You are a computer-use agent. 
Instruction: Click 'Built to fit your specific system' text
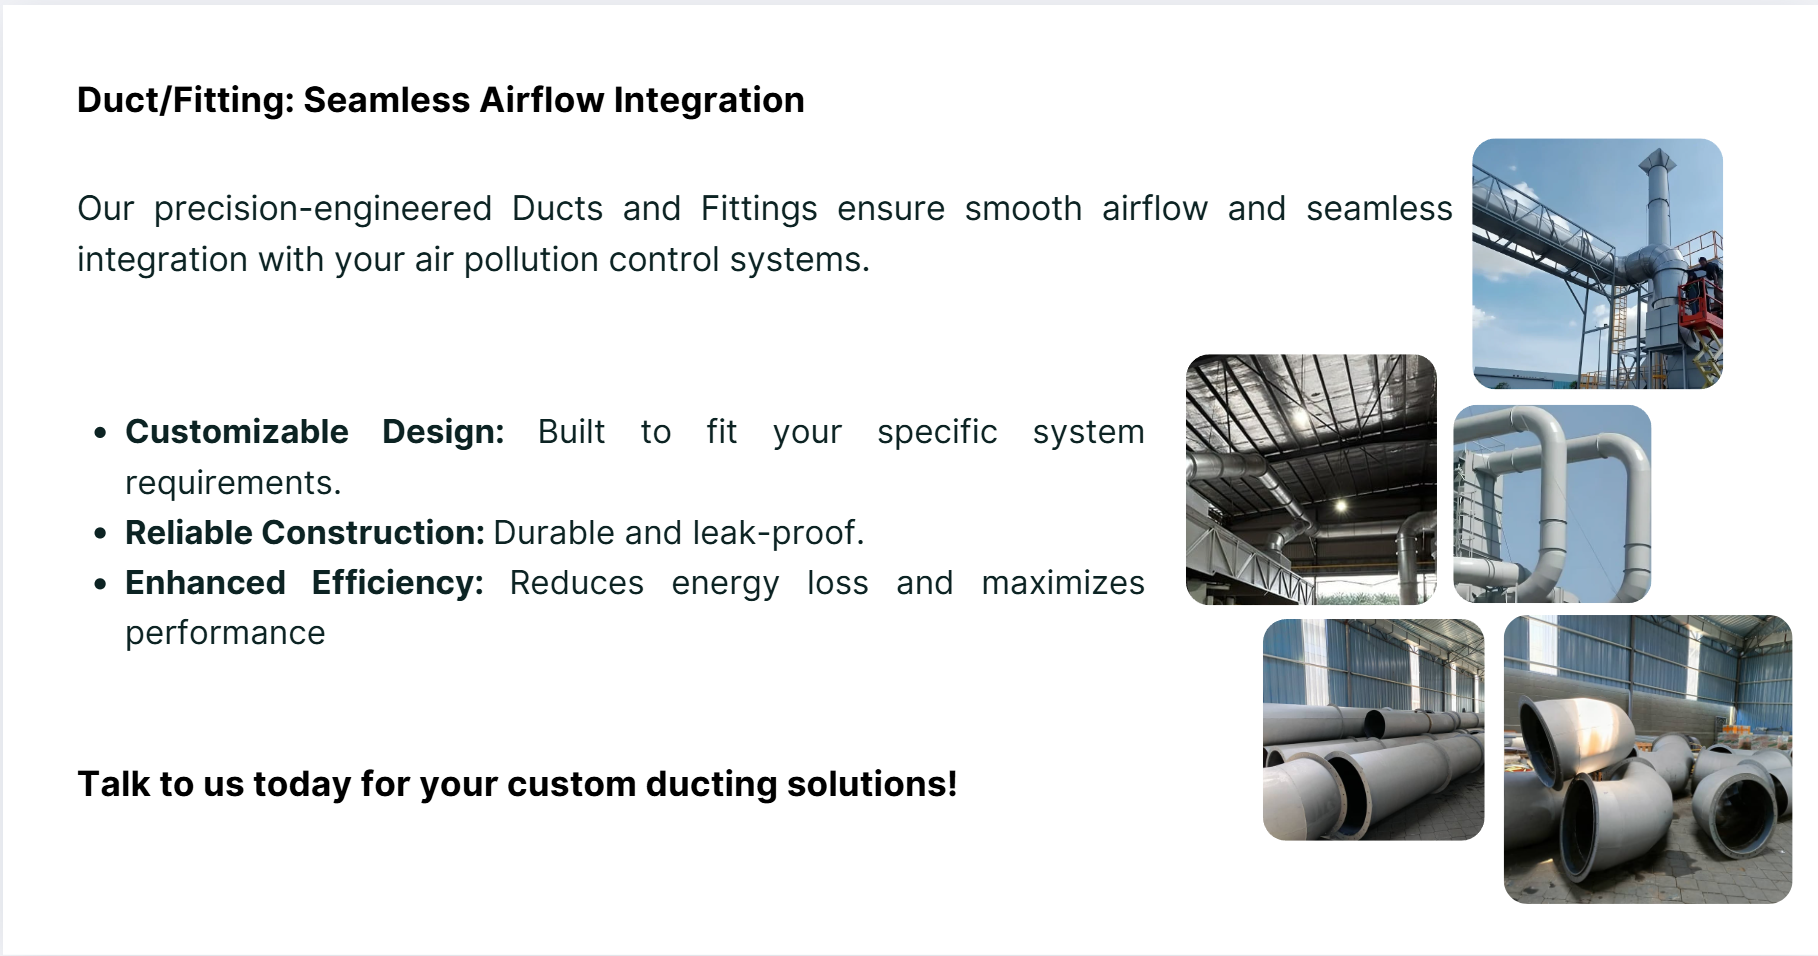point(841,432)
